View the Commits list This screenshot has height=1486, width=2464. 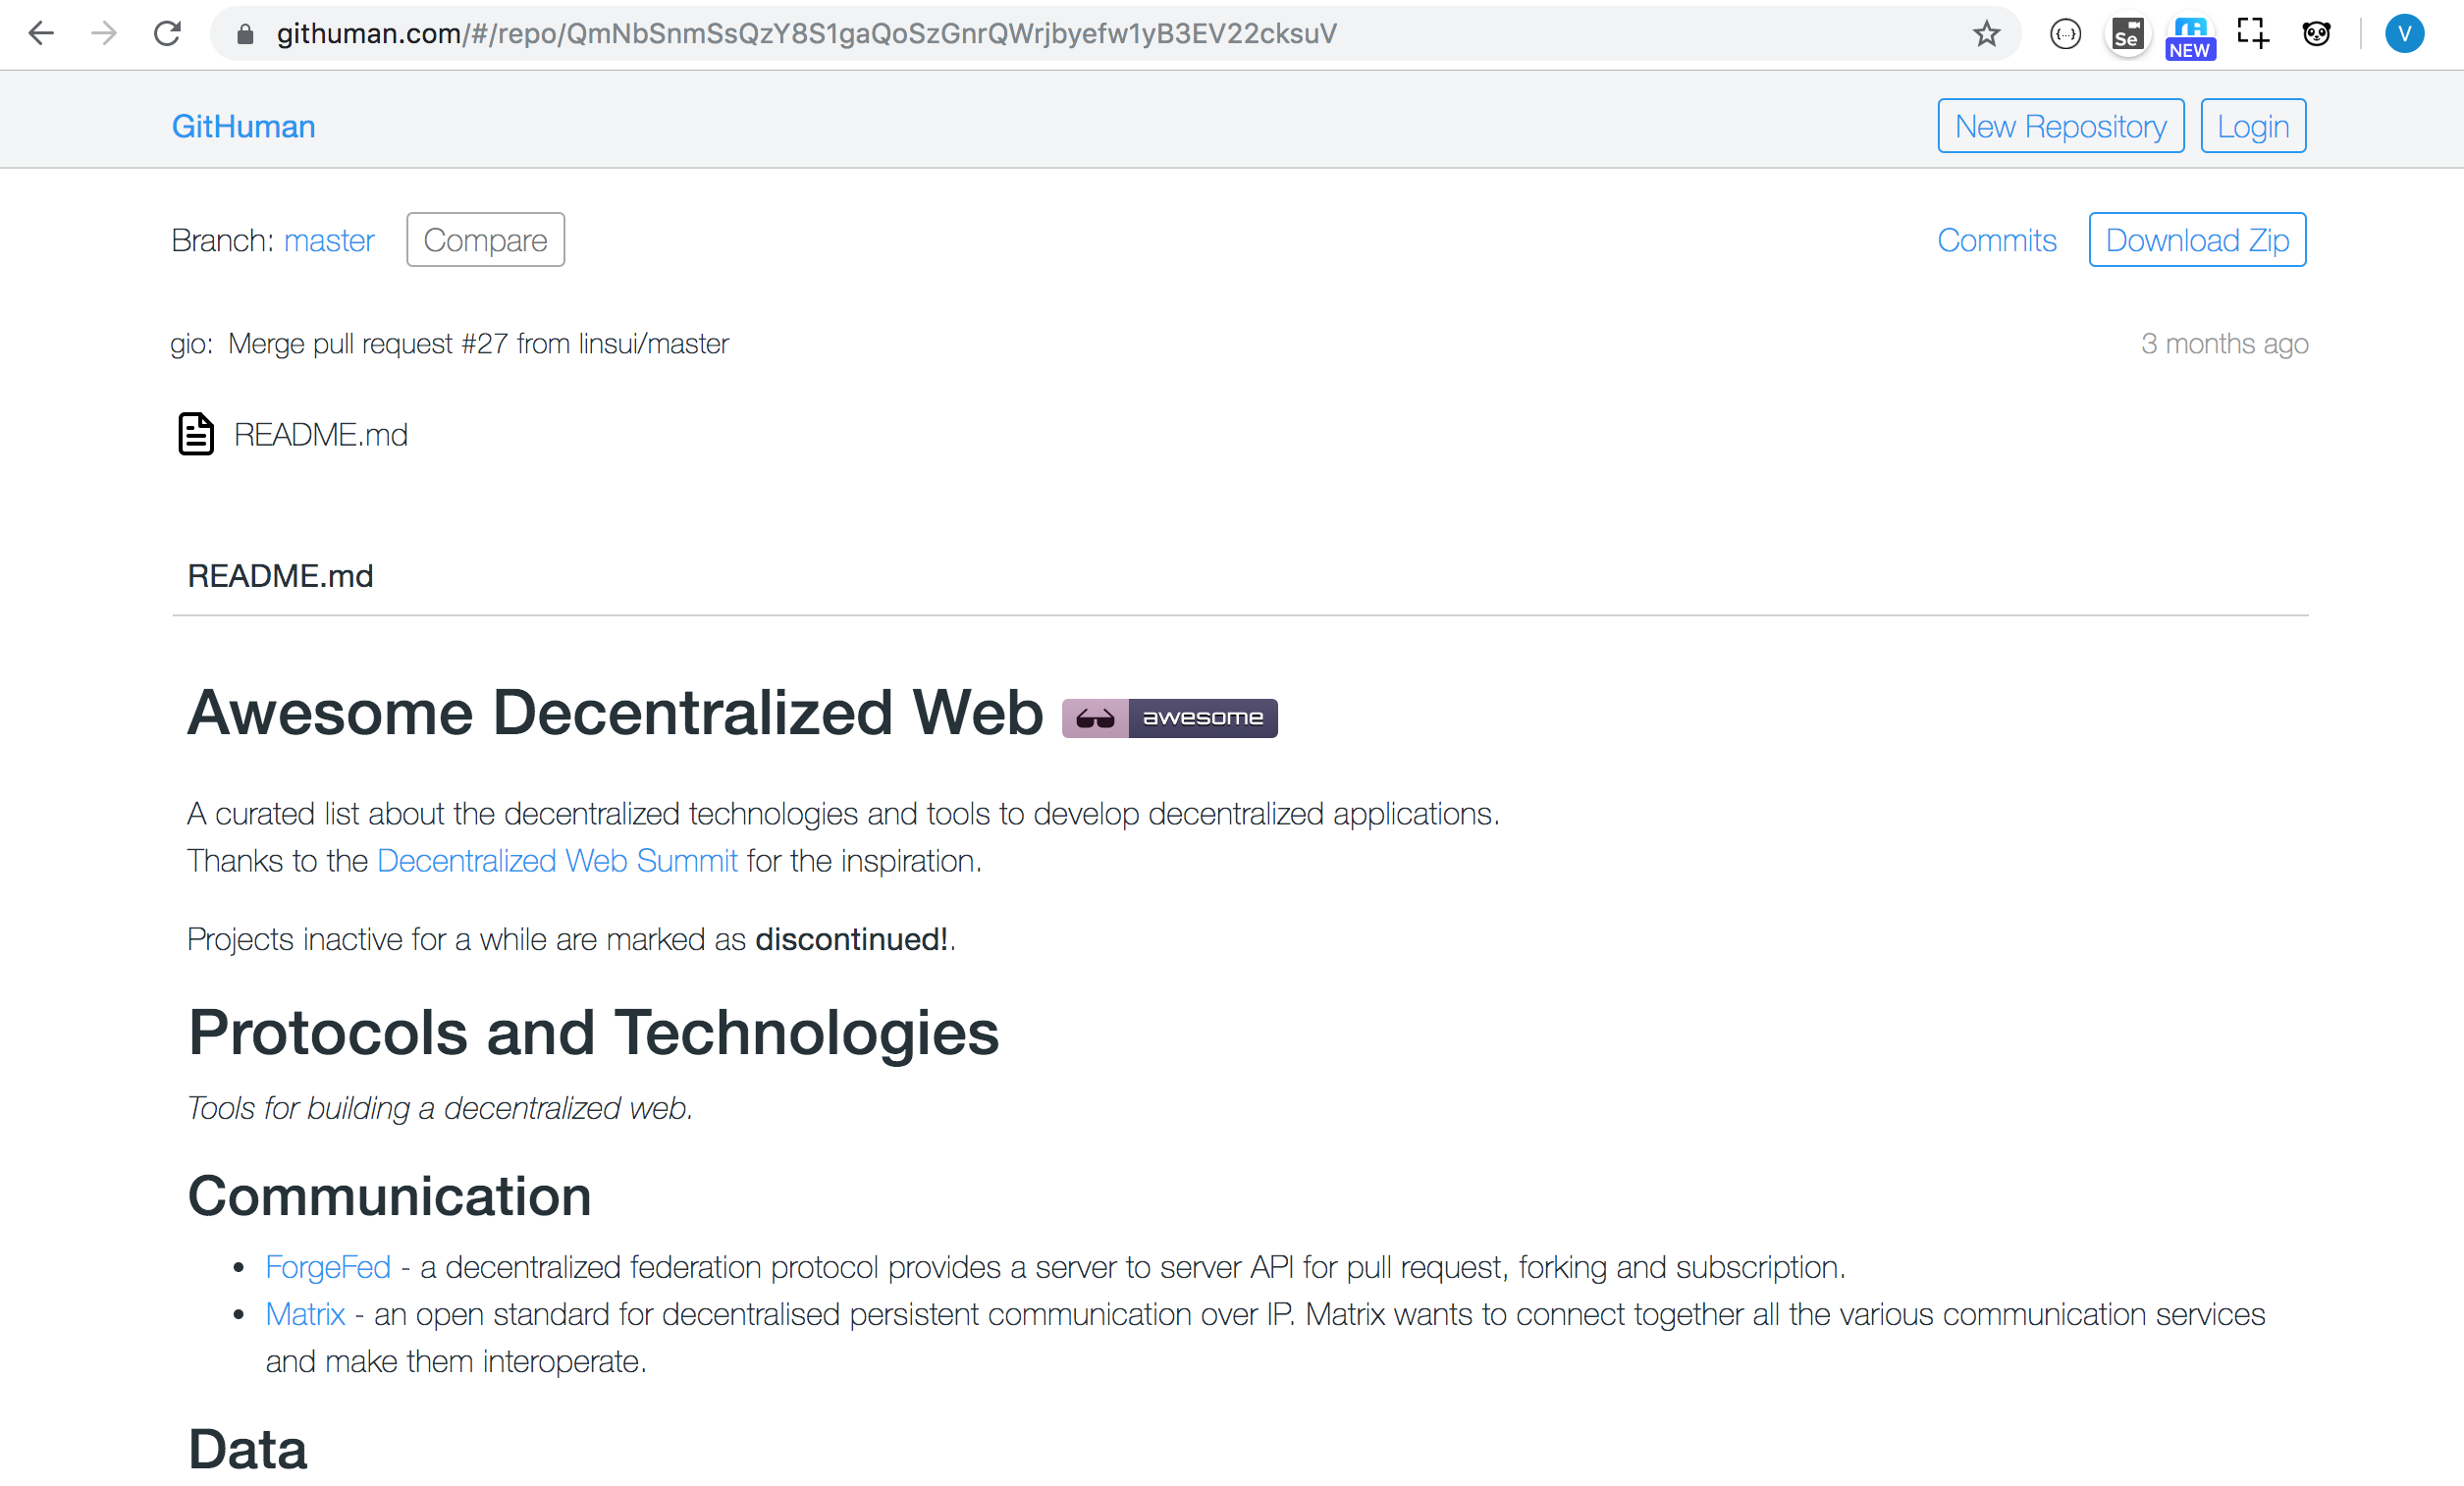coord(1996,240)
